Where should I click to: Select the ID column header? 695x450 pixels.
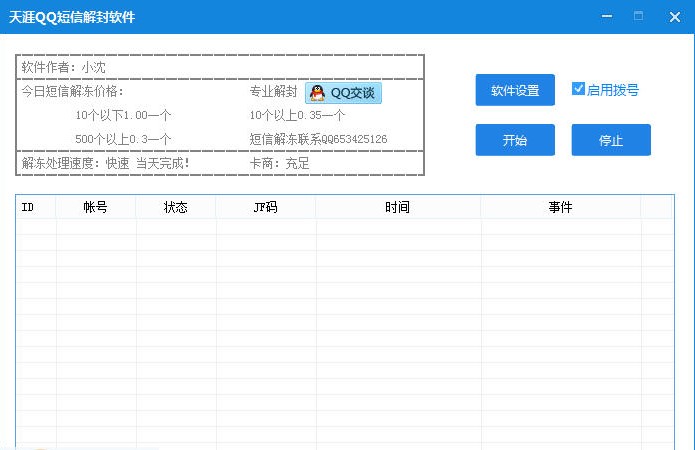pyautogui.click(x=36, y=207)
